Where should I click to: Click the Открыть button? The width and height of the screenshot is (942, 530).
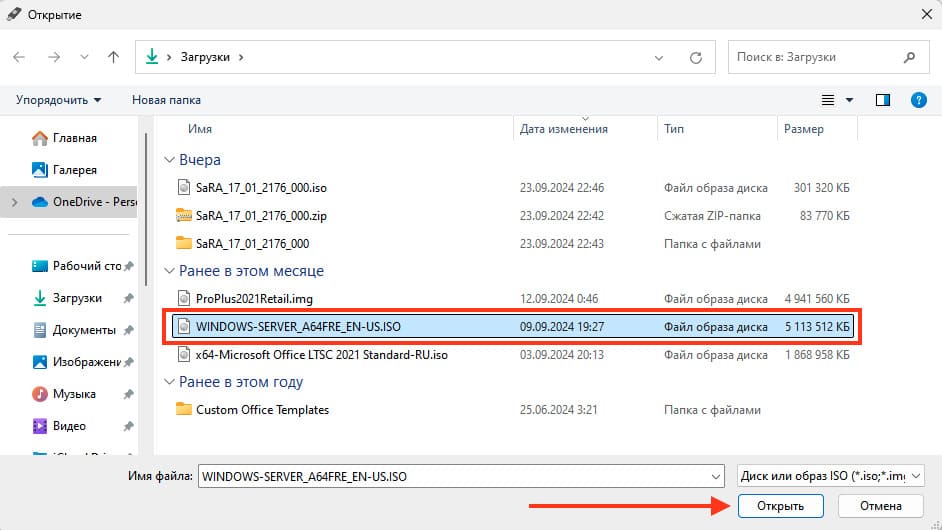[780, 506]
